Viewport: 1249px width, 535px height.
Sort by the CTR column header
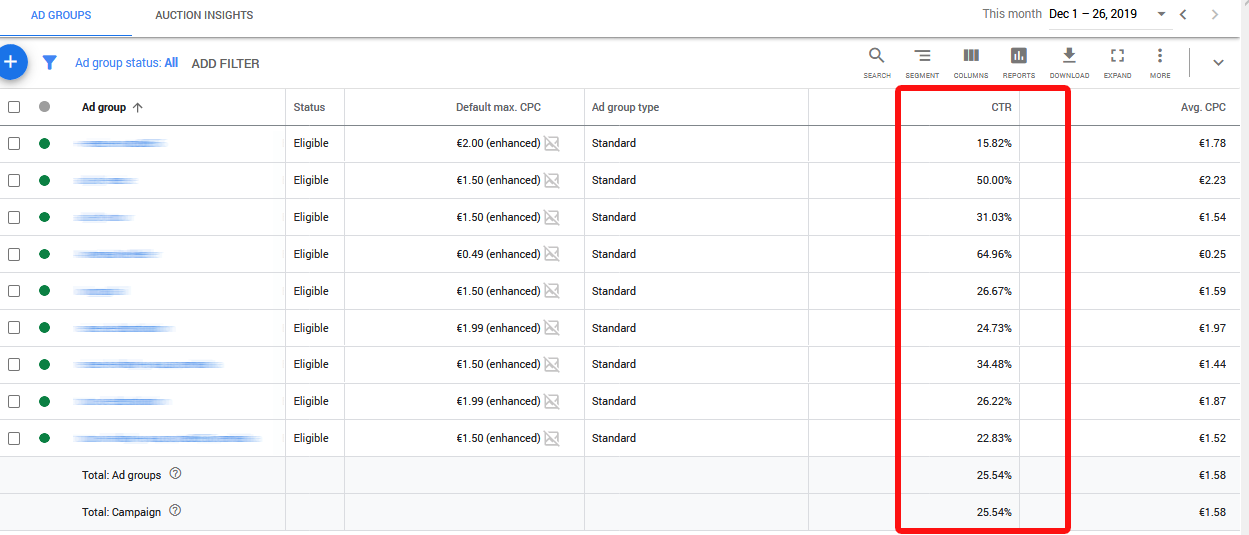(x=1001, y=107)
